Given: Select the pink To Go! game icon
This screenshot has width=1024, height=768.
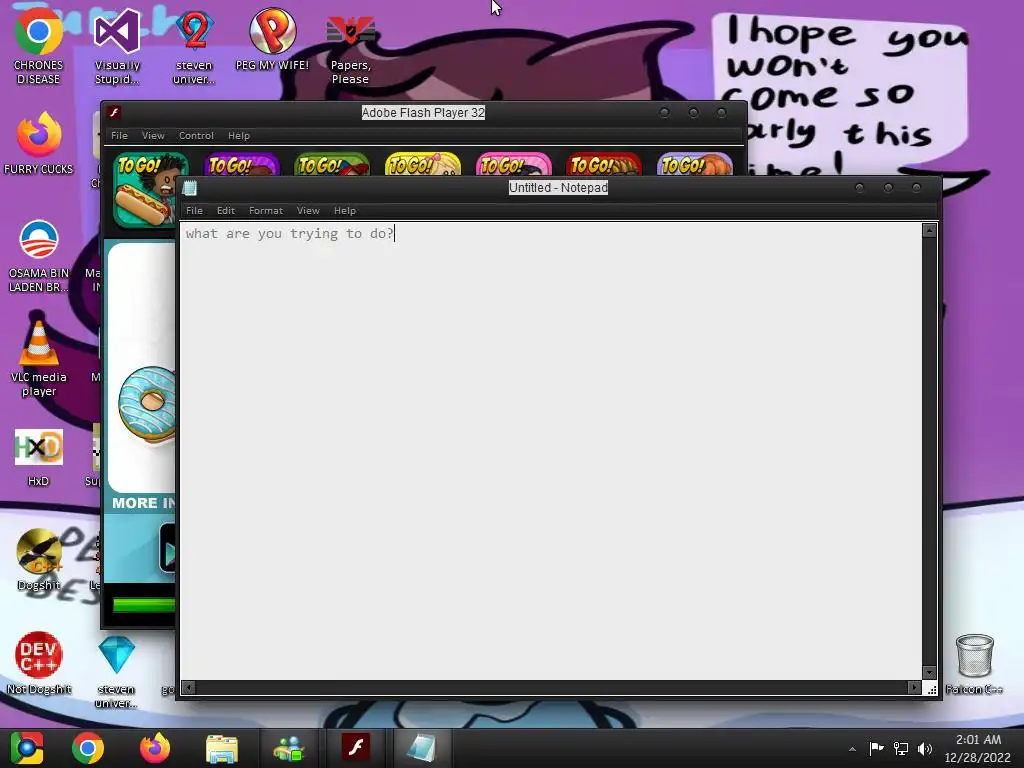Looking at the screenshot, I should (513, 164).
